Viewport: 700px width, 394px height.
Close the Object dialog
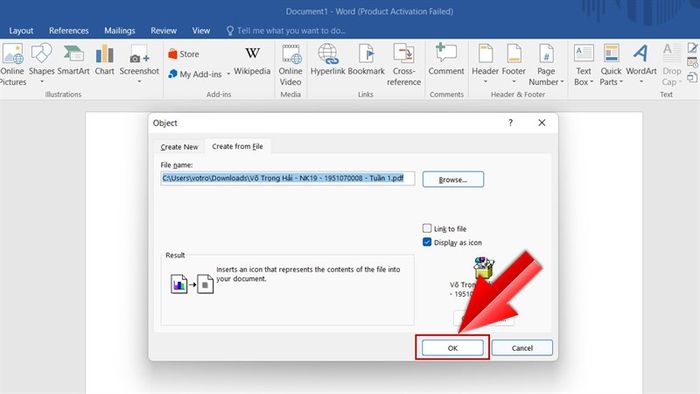click(x=542, y=123)
